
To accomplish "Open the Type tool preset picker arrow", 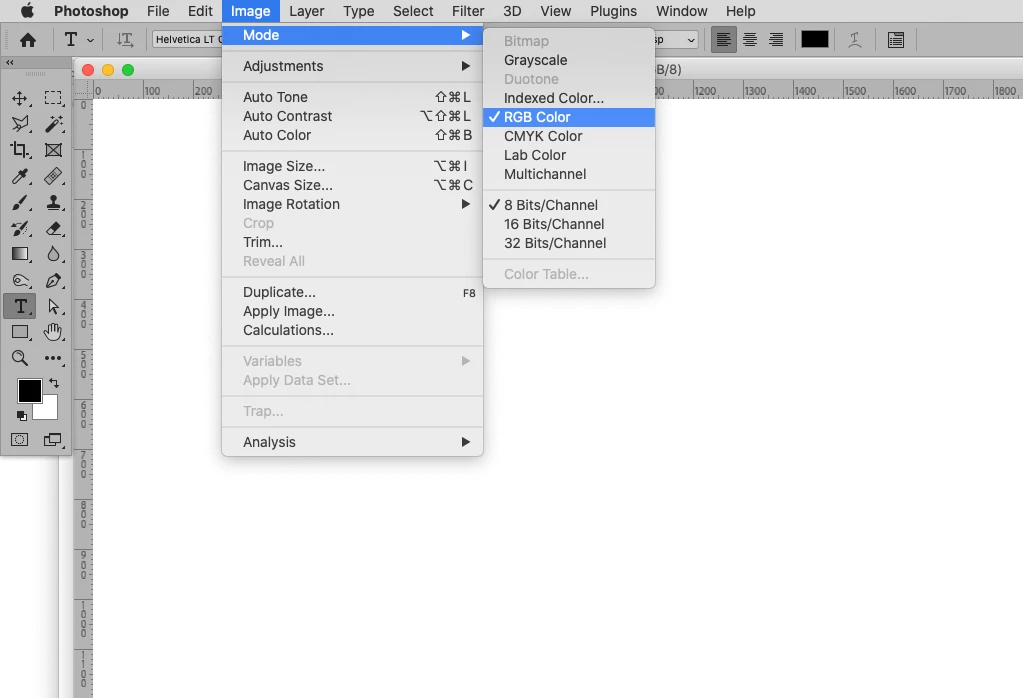I will point(91,40).
